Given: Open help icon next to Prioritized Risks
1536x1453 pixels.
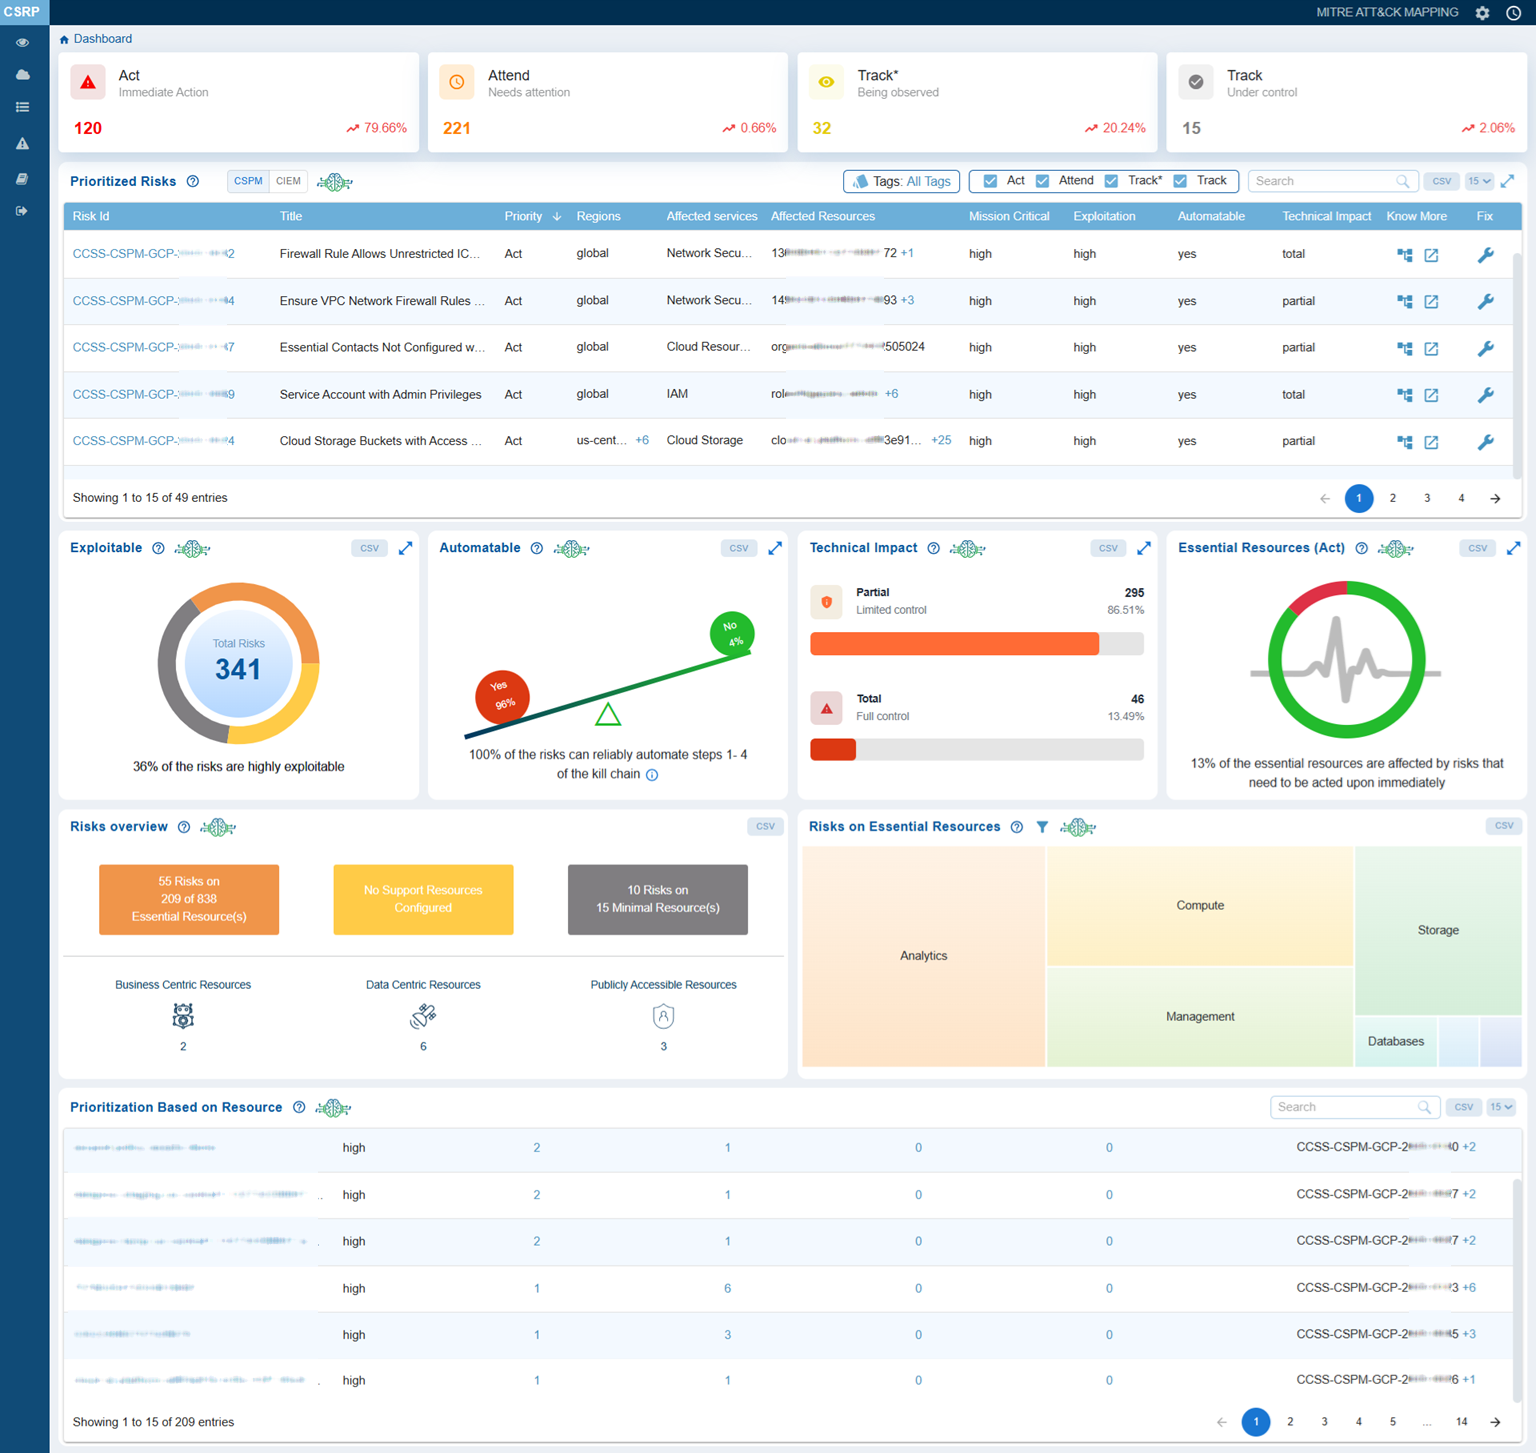Looking at the screenshot, I should point(193,182).
